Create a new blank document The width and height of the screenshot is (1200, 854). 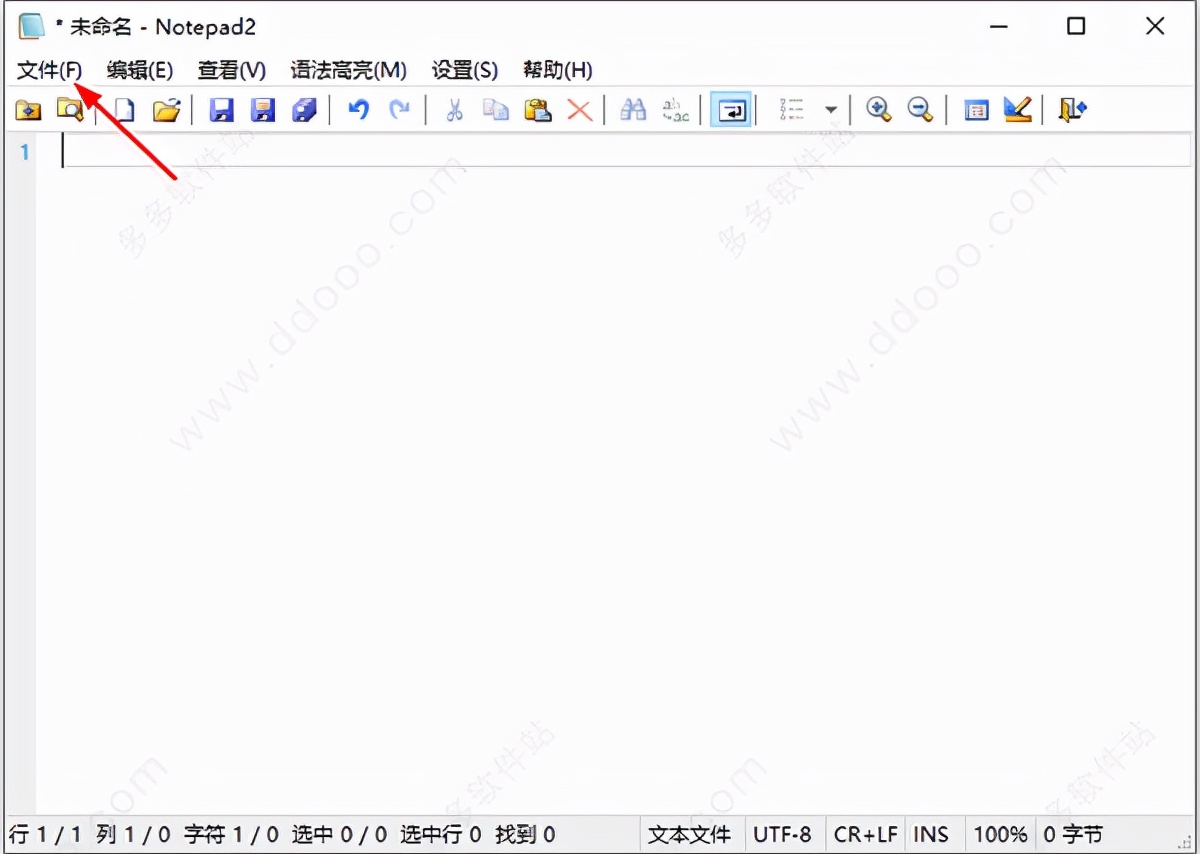pos(123,110)
